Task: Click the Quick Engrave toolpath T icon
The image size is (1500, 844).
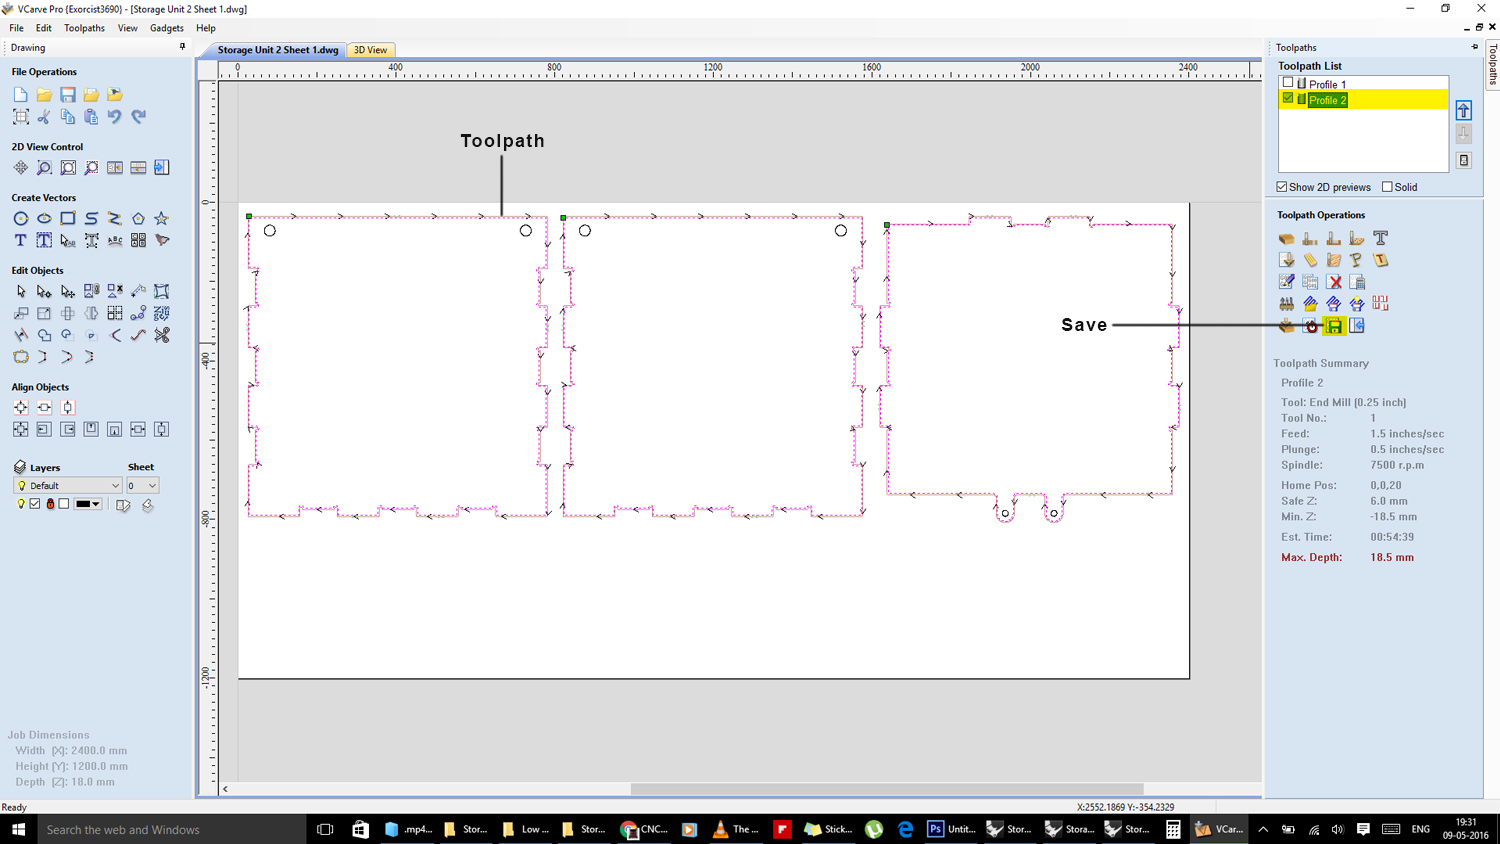Action: [1380, 238]
